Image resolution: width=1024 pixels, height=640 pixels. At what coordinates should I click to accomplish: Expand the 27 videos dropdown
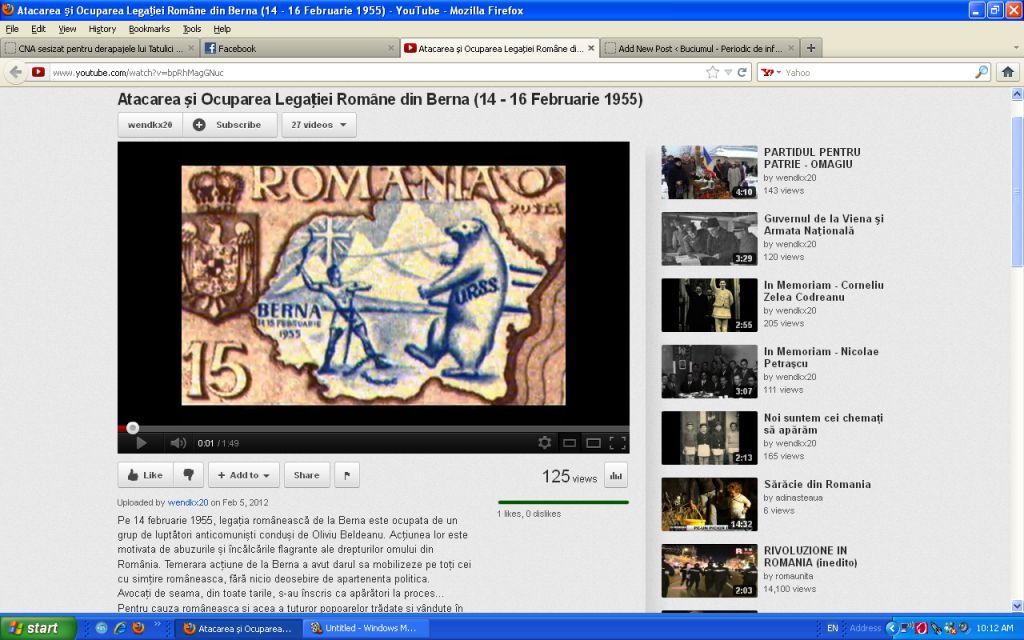coord(319,125)
